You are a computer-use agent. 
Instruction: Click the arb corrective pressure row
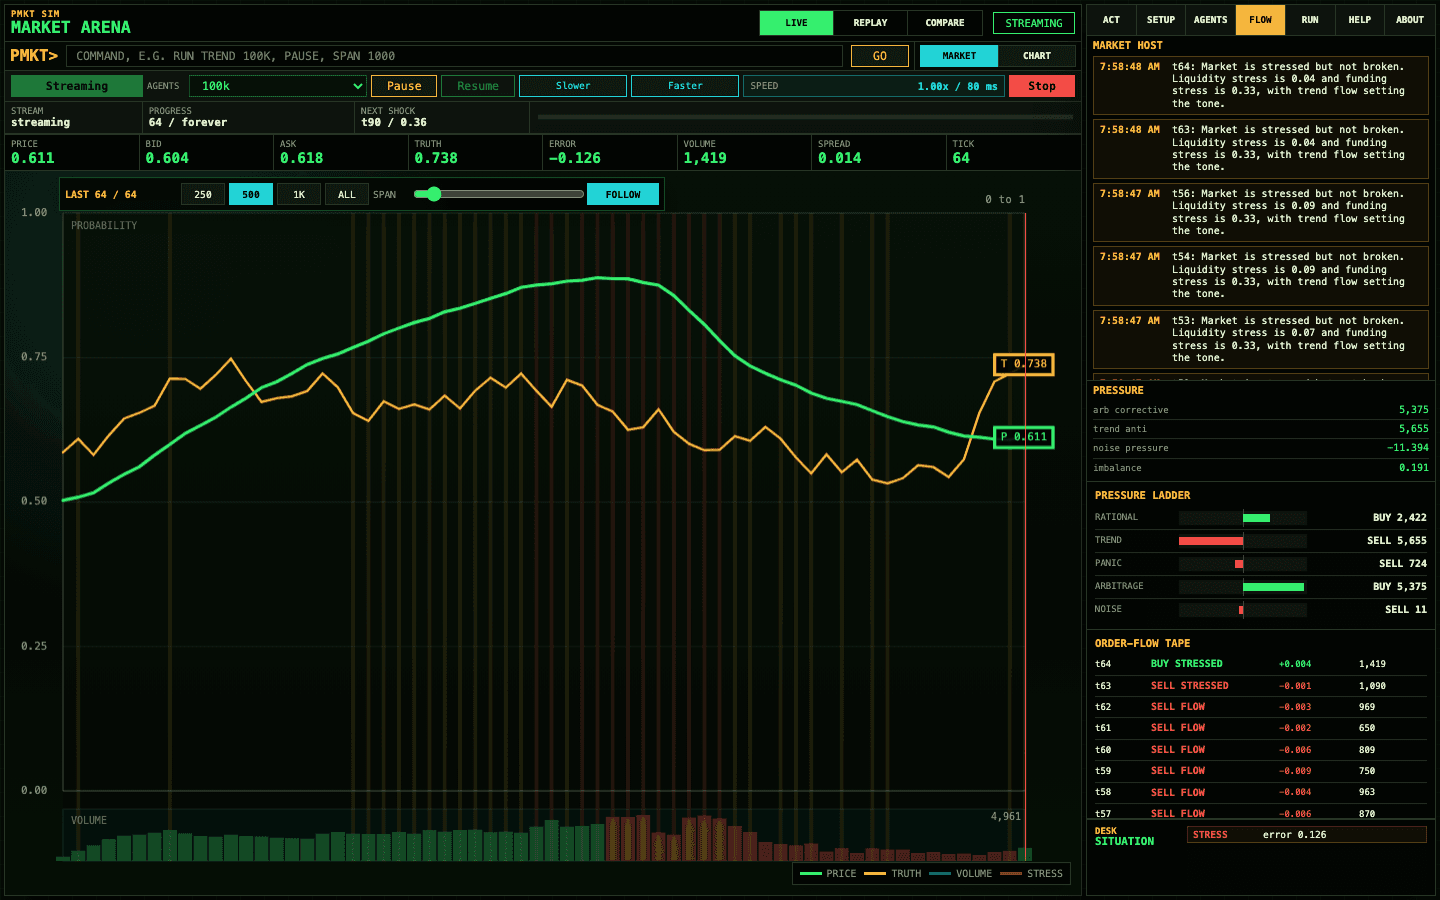point(1261,410)
